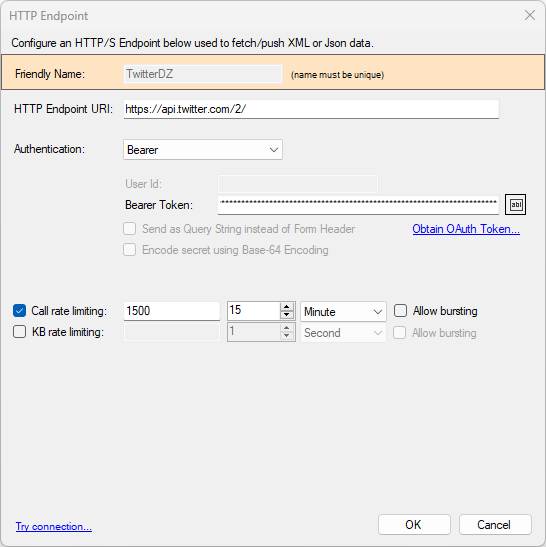Click into the Bearer Token field
This screenshot has height=547, width=546.
(x=358, y=204)
